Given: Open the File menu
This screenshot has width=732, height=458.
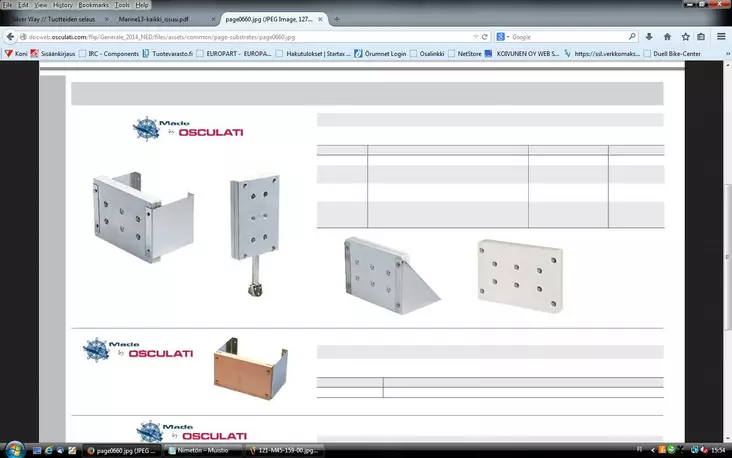Looking at the screenshot, I should pos(7,5).
